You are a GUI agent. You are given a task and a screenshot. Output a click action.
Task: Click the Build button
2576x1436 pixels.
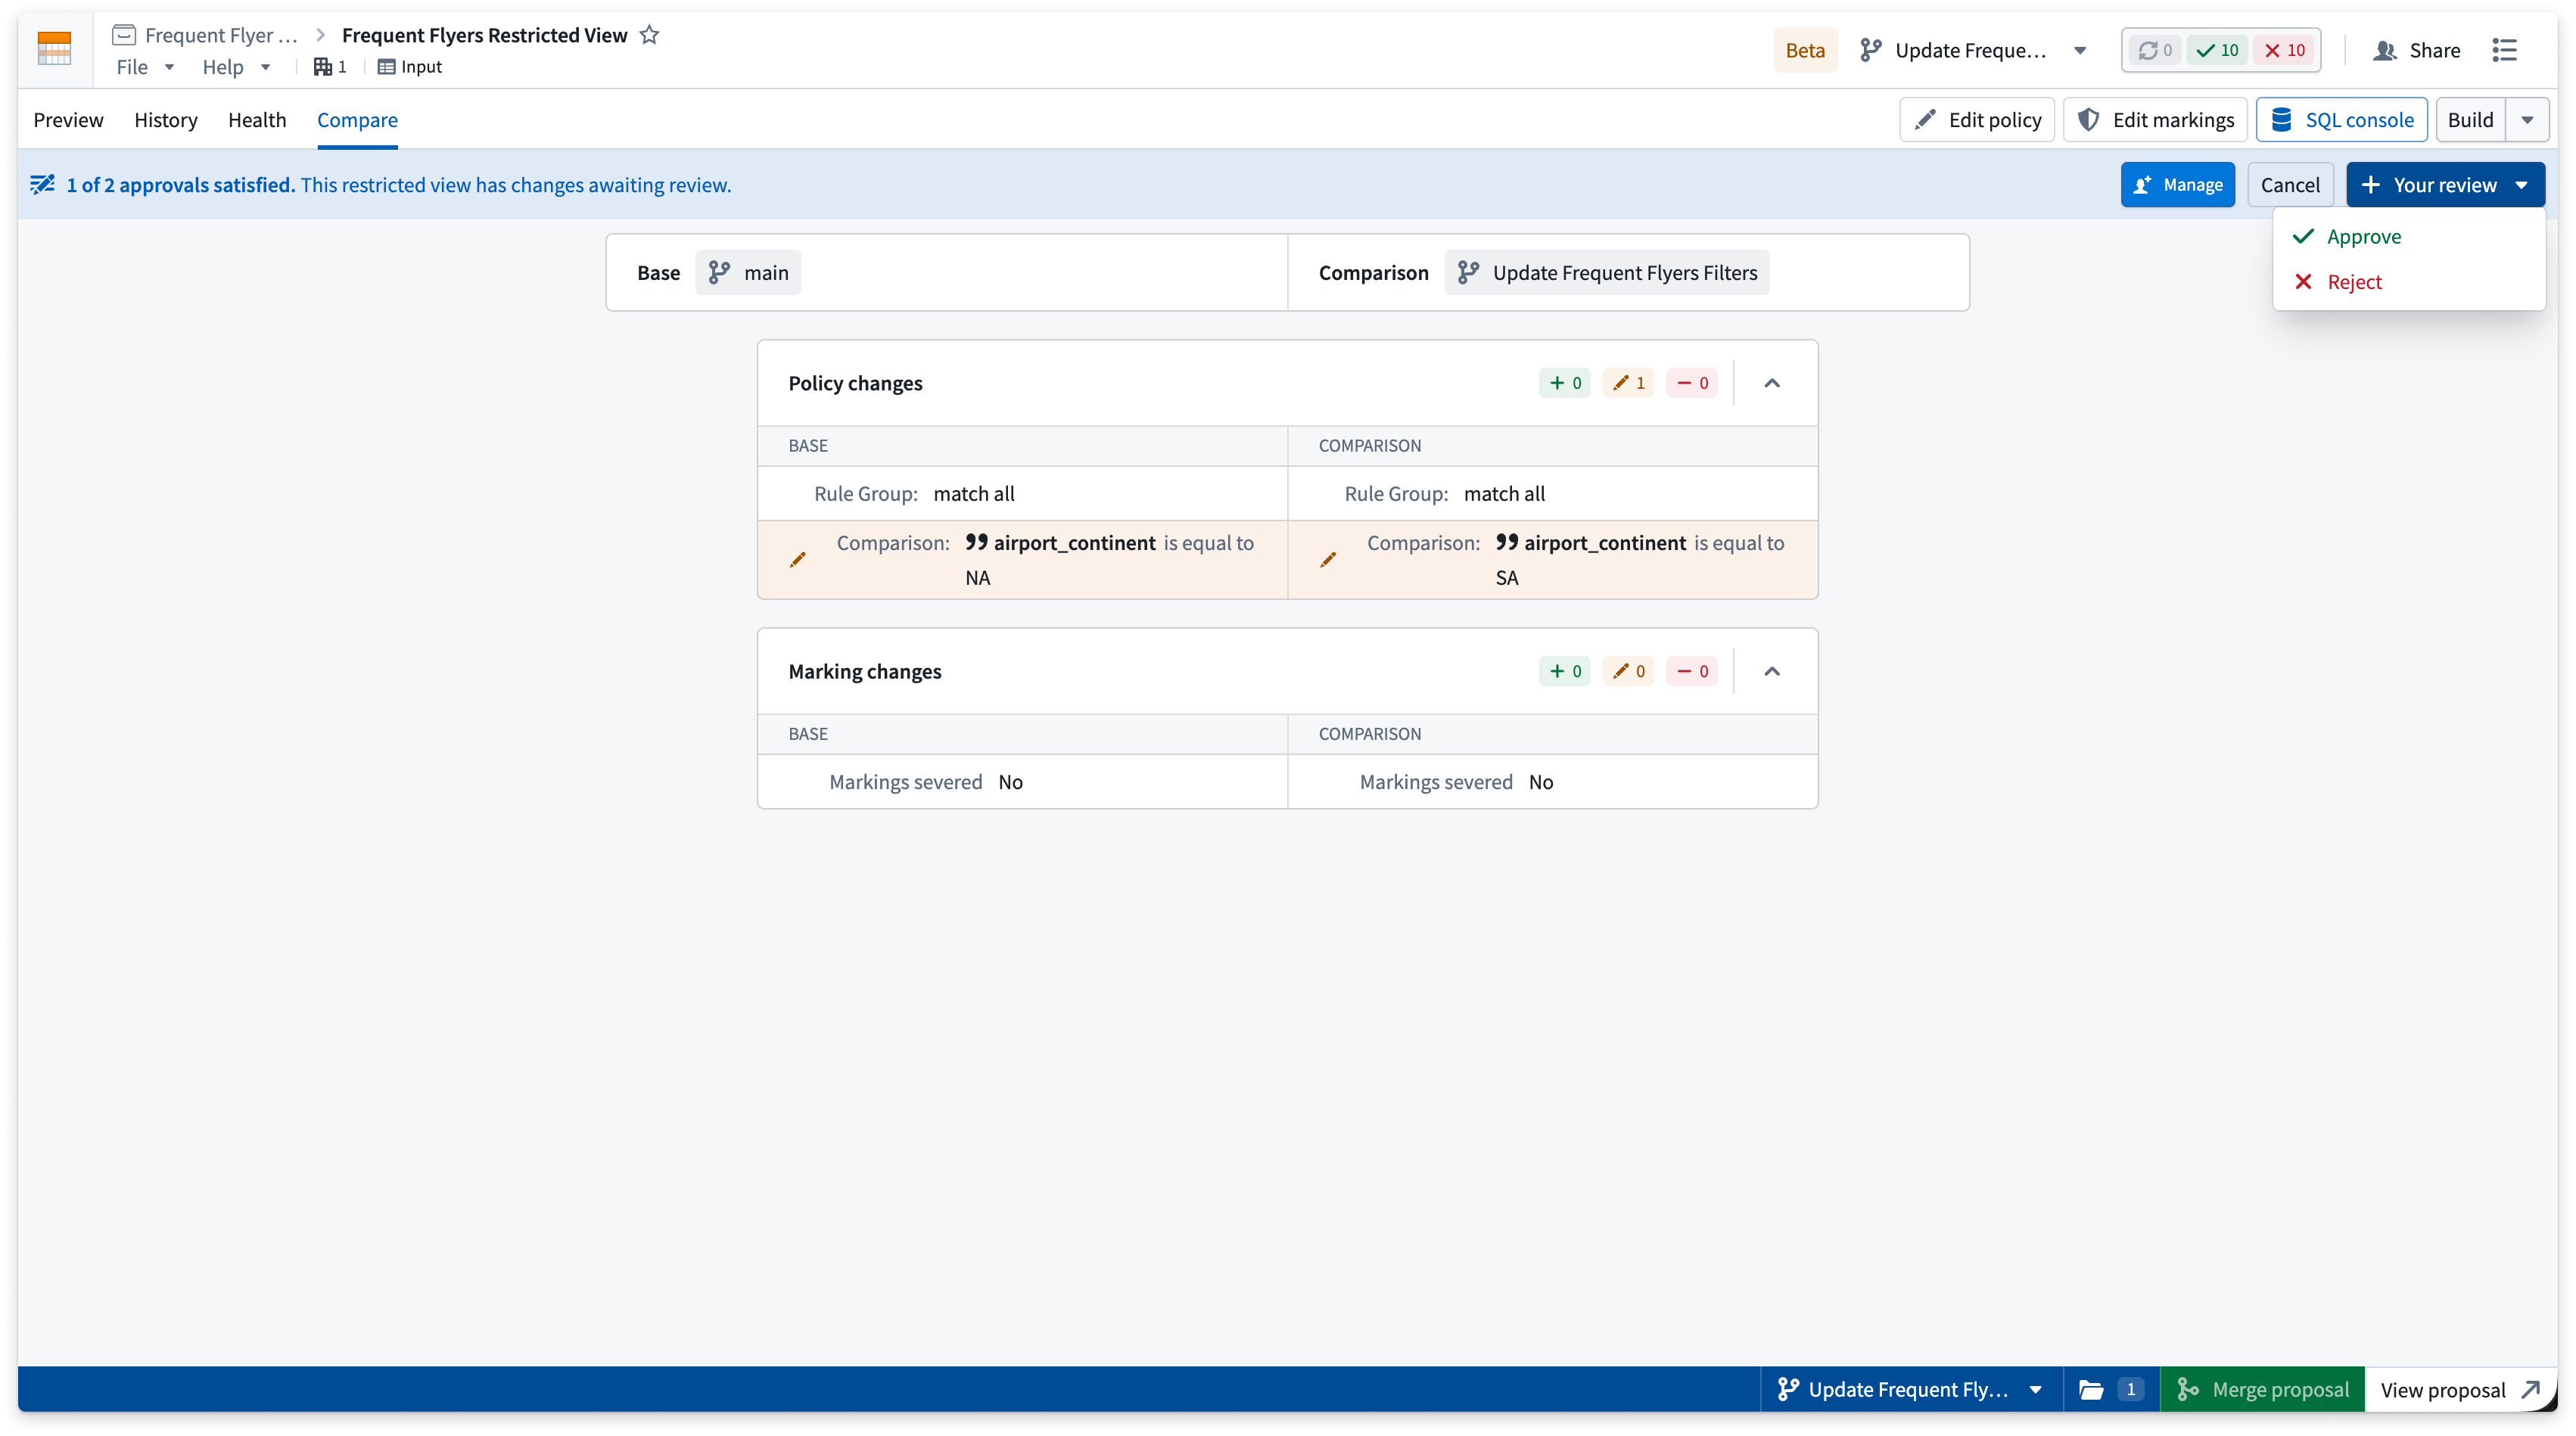coord(2470,120)
